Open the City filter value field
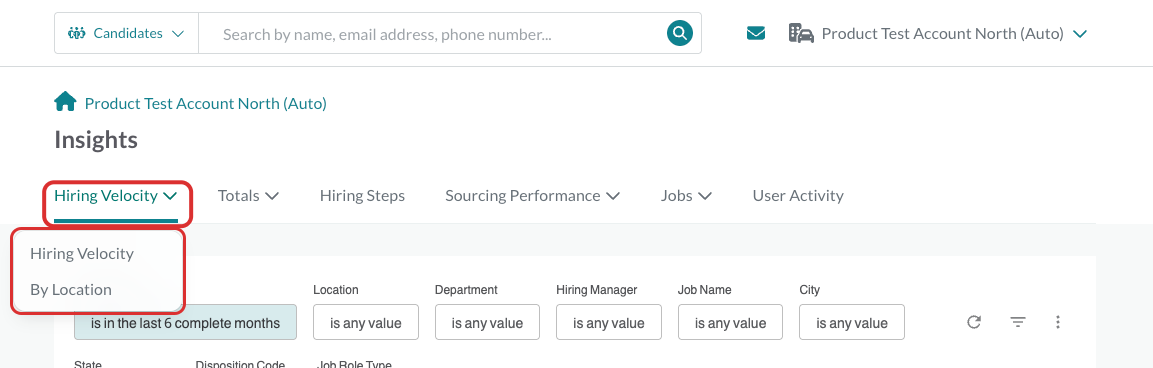 tap(852, 322)
